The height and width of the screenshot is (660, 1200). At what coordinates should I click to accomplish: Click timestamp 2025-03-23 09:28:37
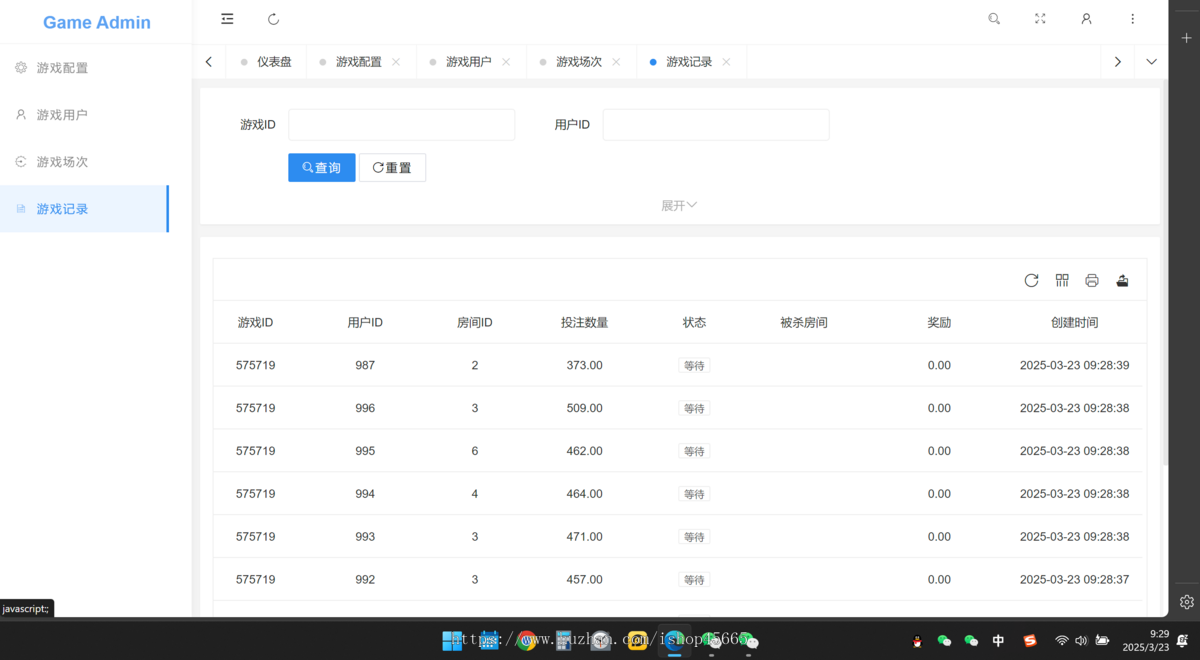(x=1074, y=580)
